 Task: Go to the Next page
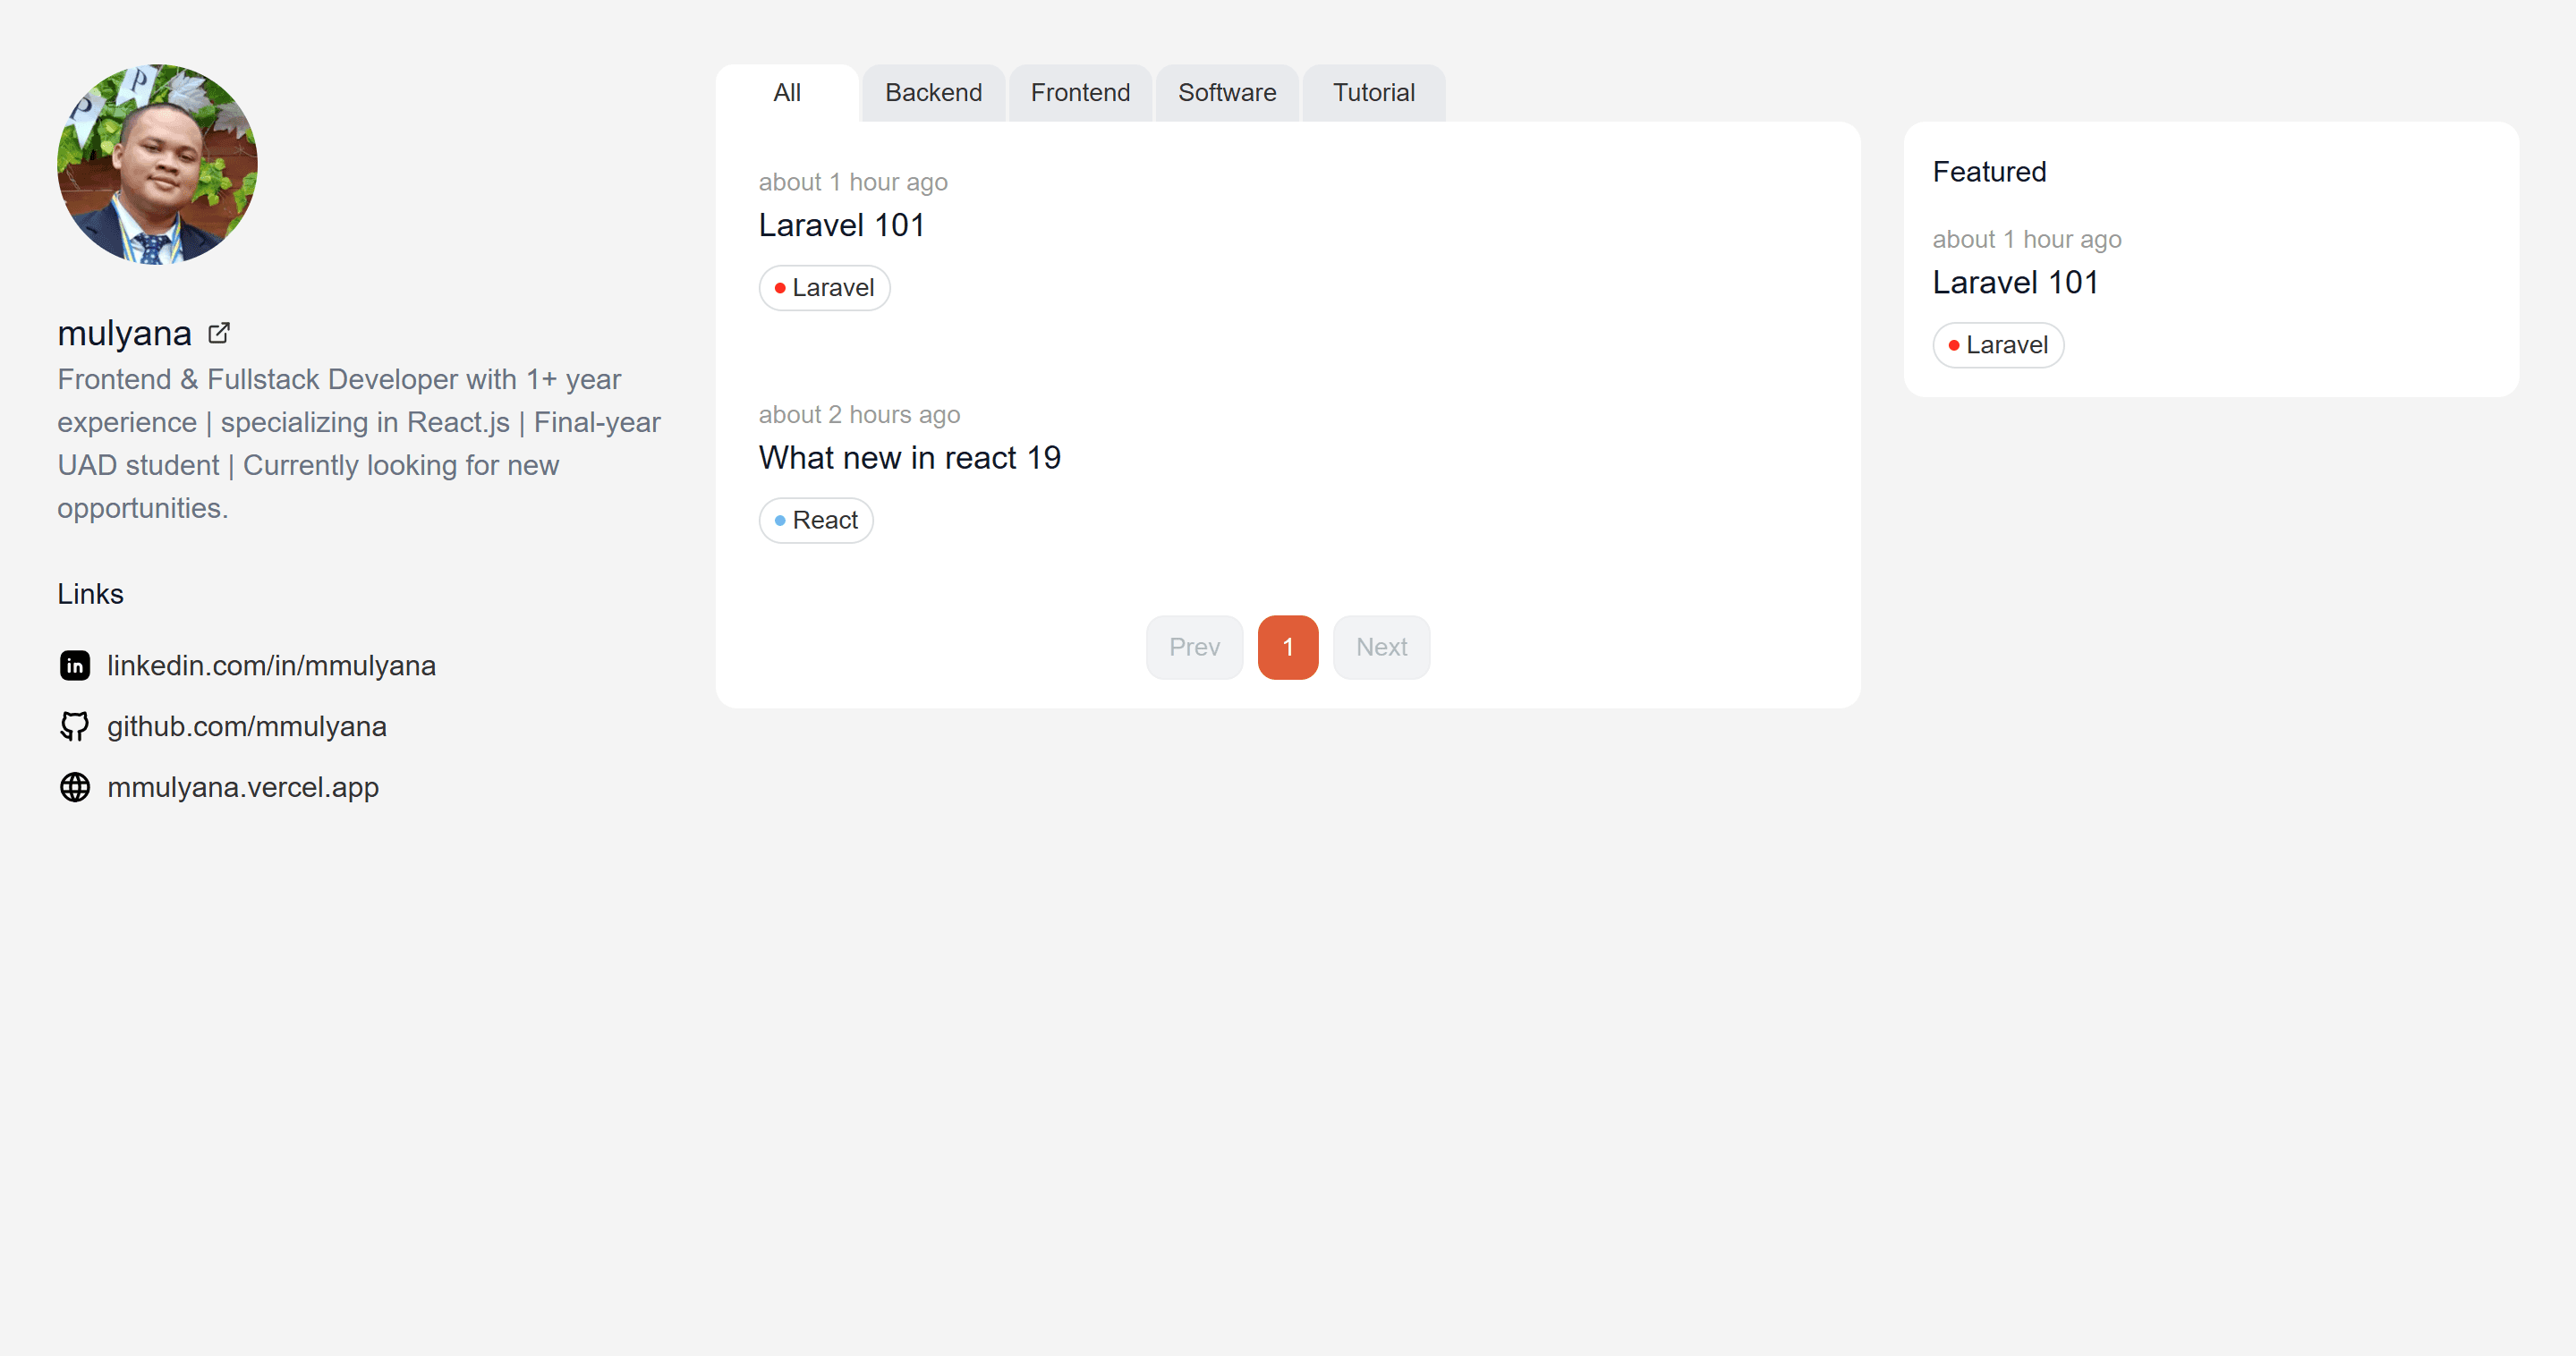click(1381, 648)
